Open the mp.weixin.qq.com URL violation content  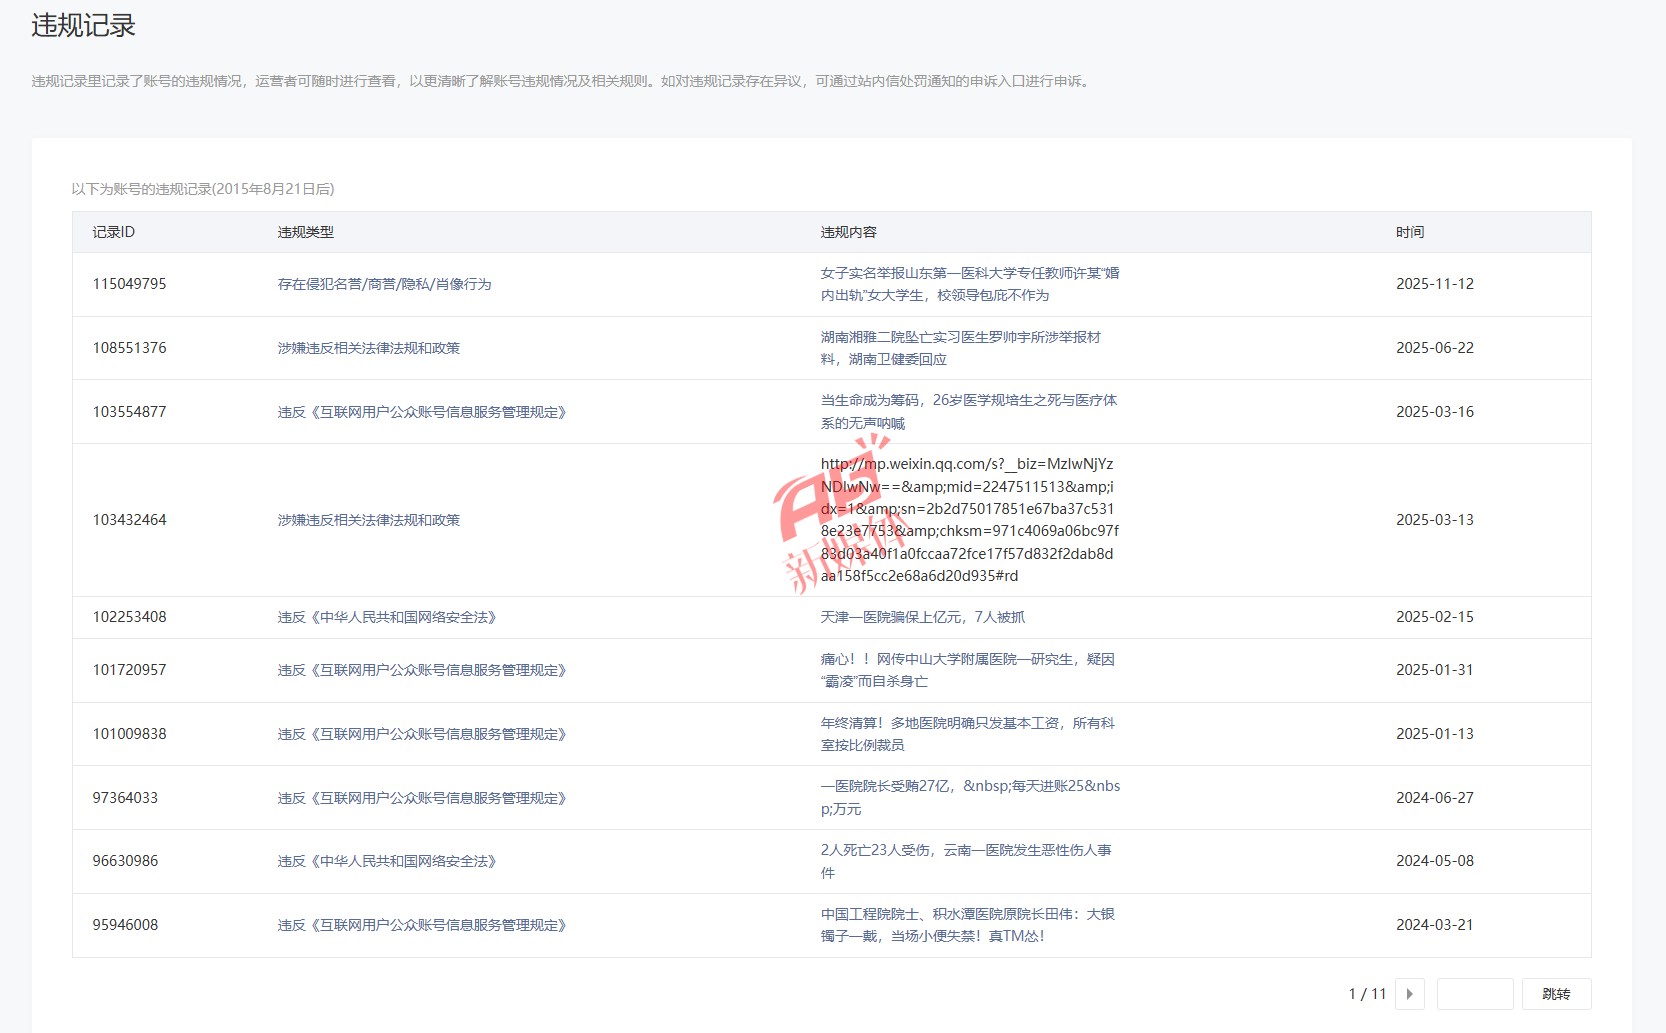tap(968, 520)
